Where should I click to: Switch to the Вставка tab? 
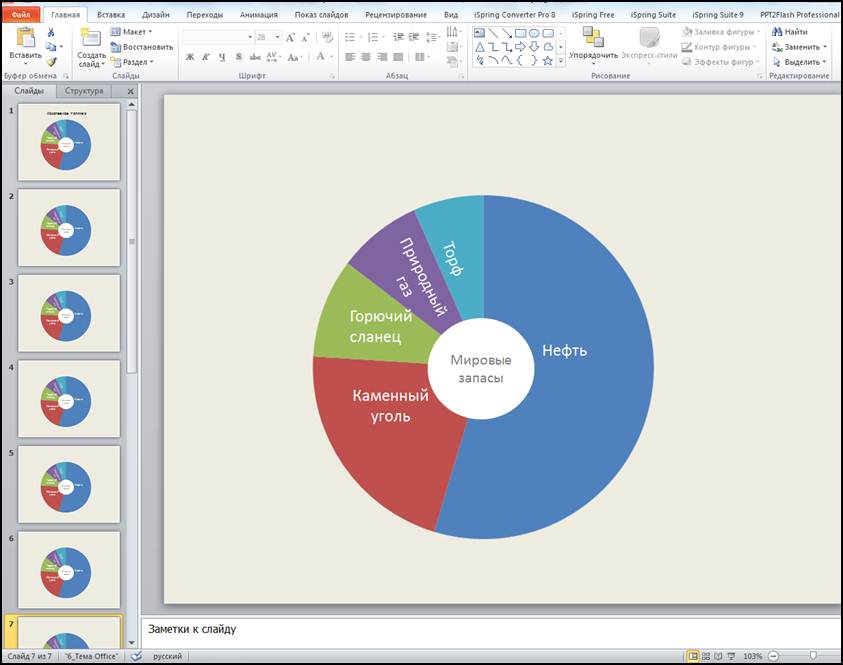(111, 15)
